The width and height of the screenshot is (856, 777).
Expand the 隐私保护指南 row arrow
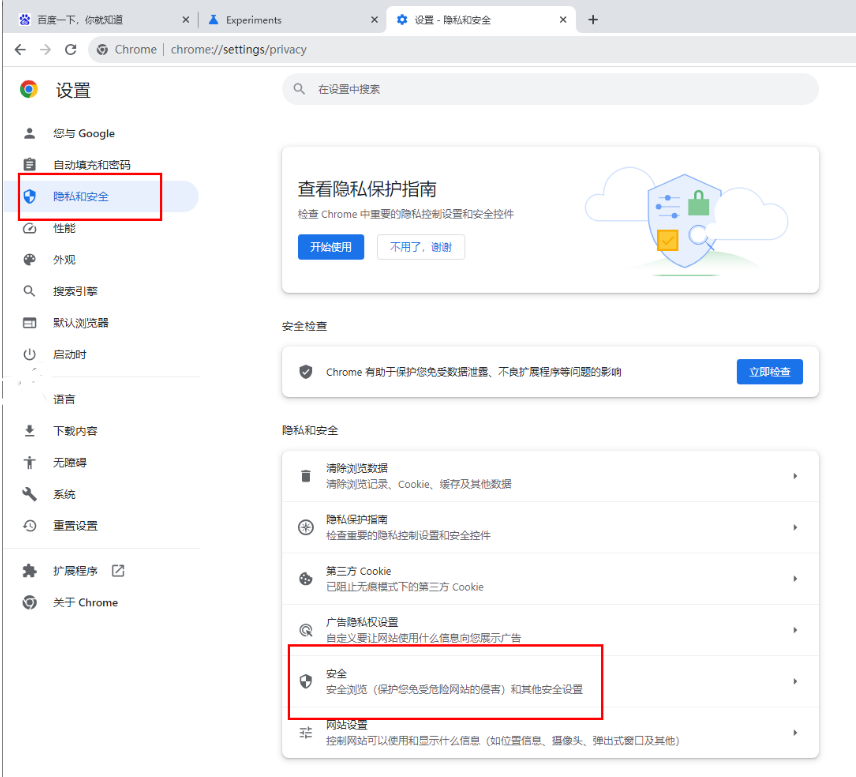point(795,527)
